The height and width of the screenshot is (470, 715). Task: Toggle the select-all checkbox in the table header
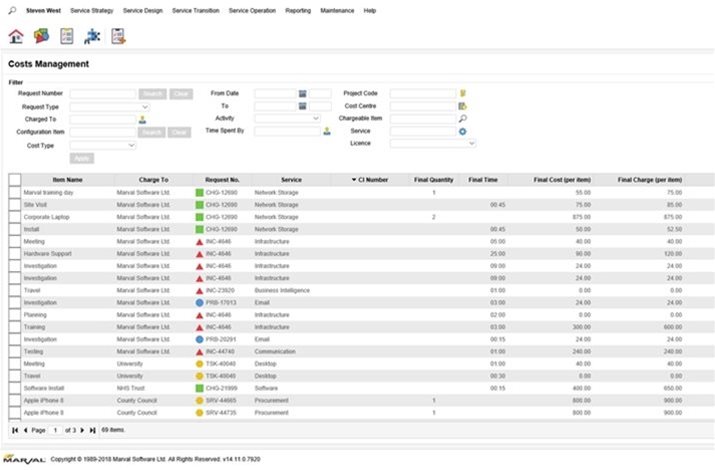[15, 180]
